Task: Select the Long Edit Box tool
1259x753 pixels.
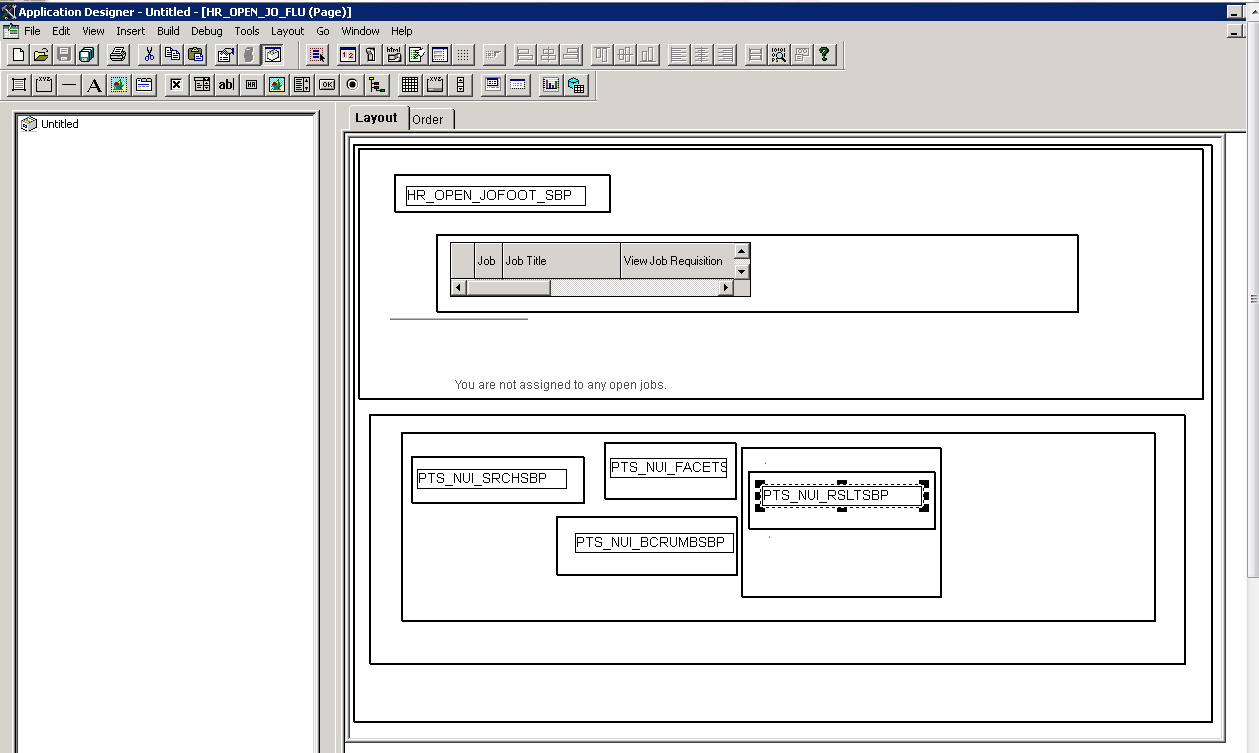Action: [302, 85]
